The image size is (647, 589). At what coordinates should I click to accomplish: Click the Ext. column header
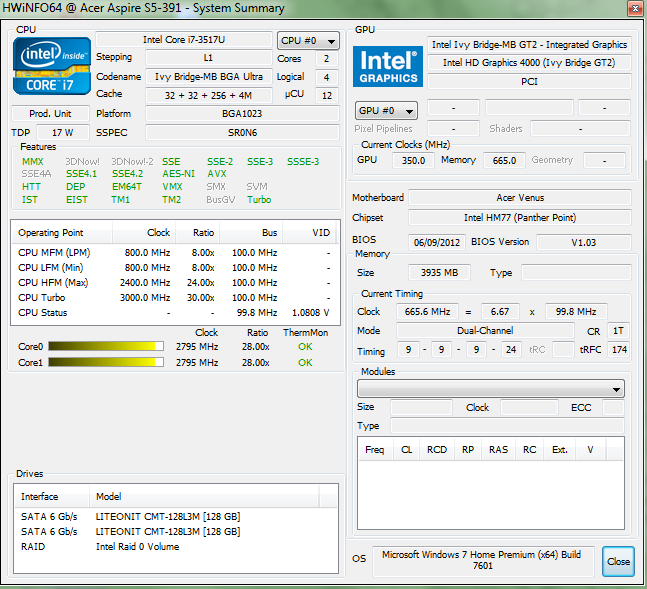click(560, 449)
